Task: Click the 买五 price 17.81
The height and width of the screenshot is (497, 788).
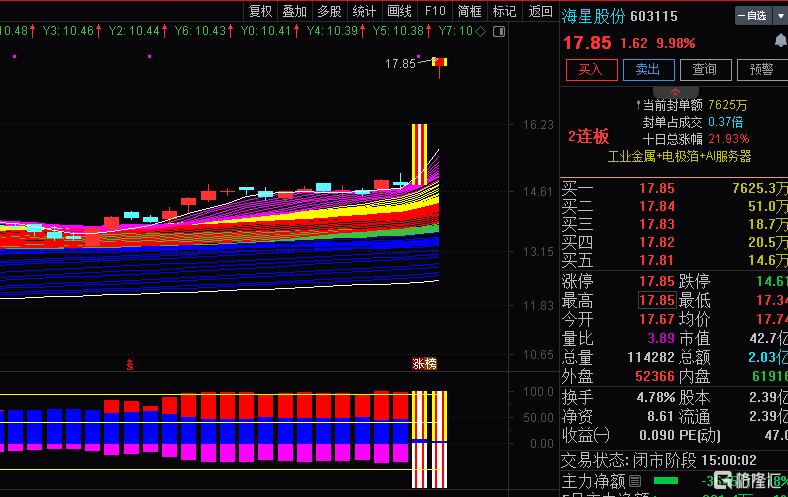Action: click(656, 261)
